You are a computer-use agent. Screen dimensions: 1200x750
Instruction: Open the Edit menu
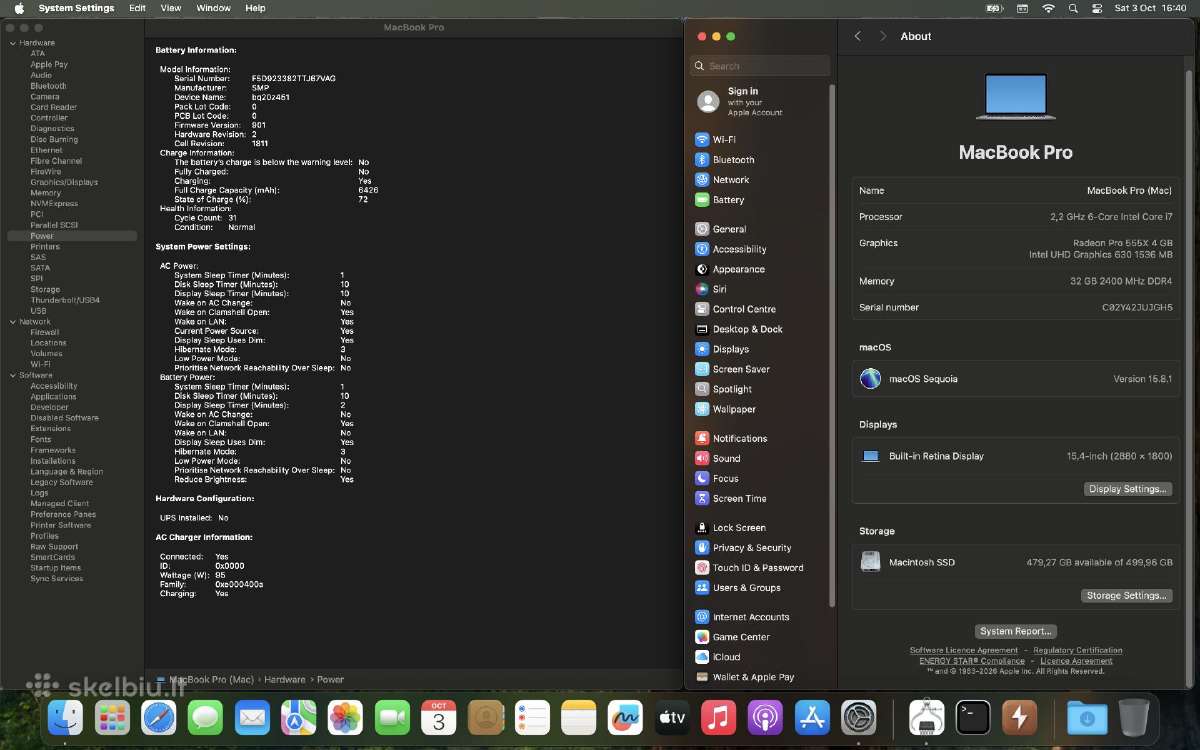(x=137, y=8)
